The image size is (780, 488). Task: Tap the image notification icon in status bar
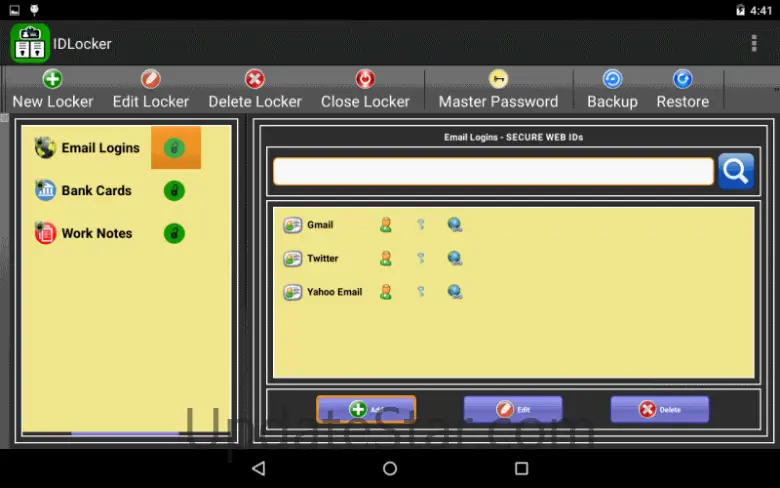14,10
